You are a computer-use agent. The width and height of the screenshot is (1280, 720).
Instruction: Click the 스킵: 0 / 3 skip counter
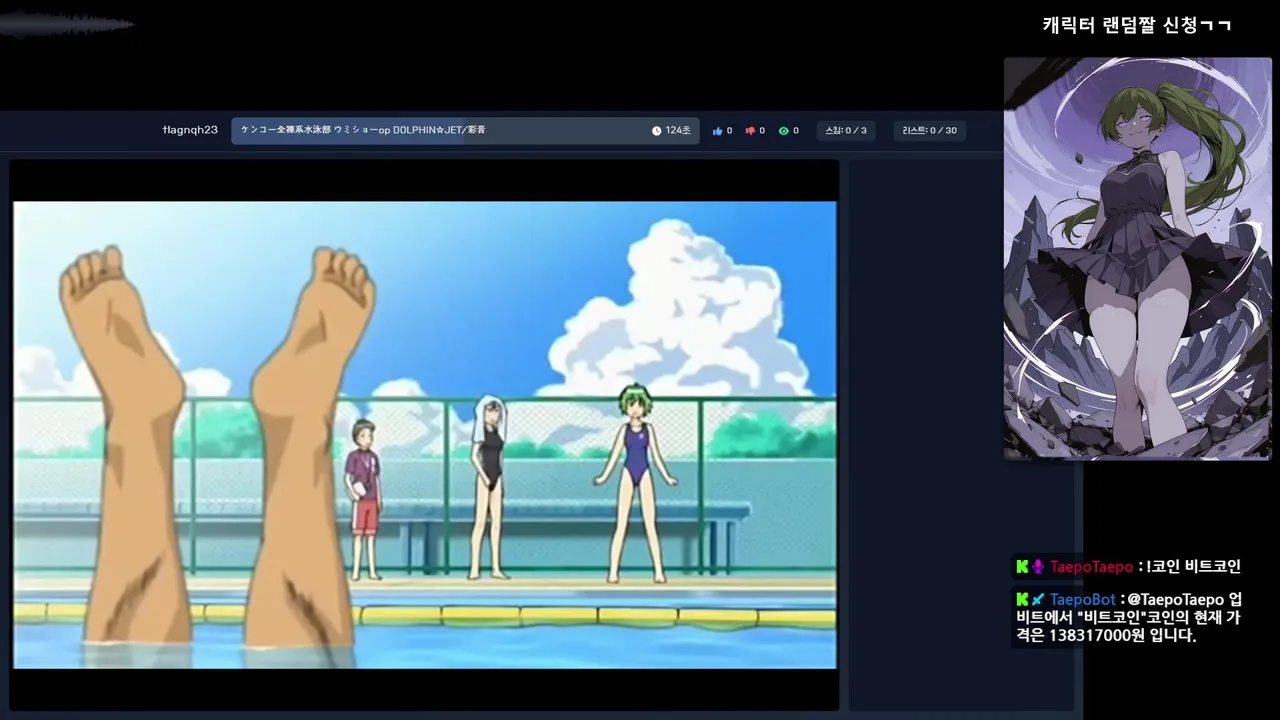click(845, 131)
